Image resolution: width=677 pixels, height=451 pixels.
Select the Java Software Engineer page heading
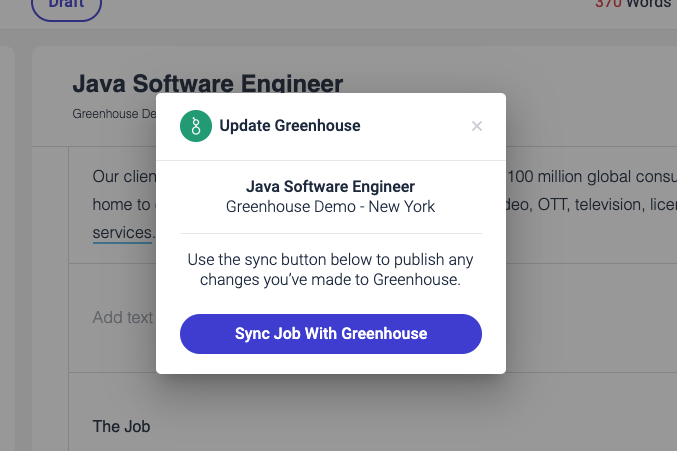208,83
